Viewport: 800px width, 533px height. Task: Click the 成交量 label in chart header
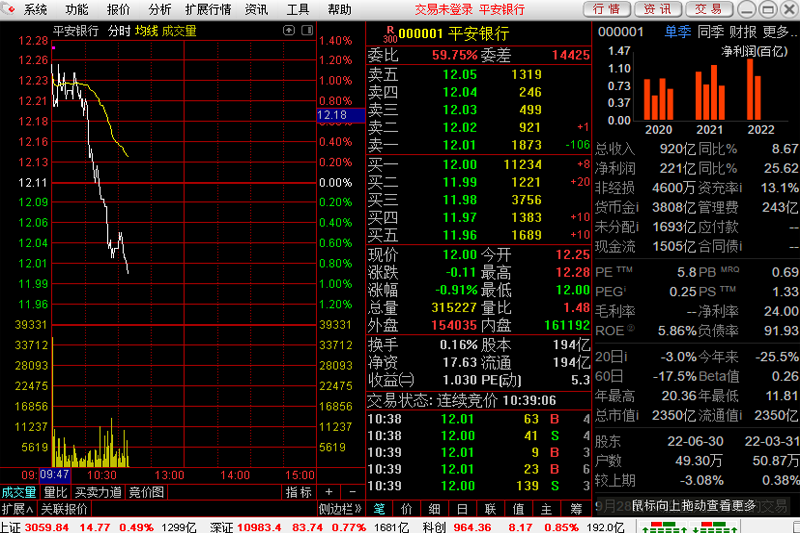pos(179,31)
